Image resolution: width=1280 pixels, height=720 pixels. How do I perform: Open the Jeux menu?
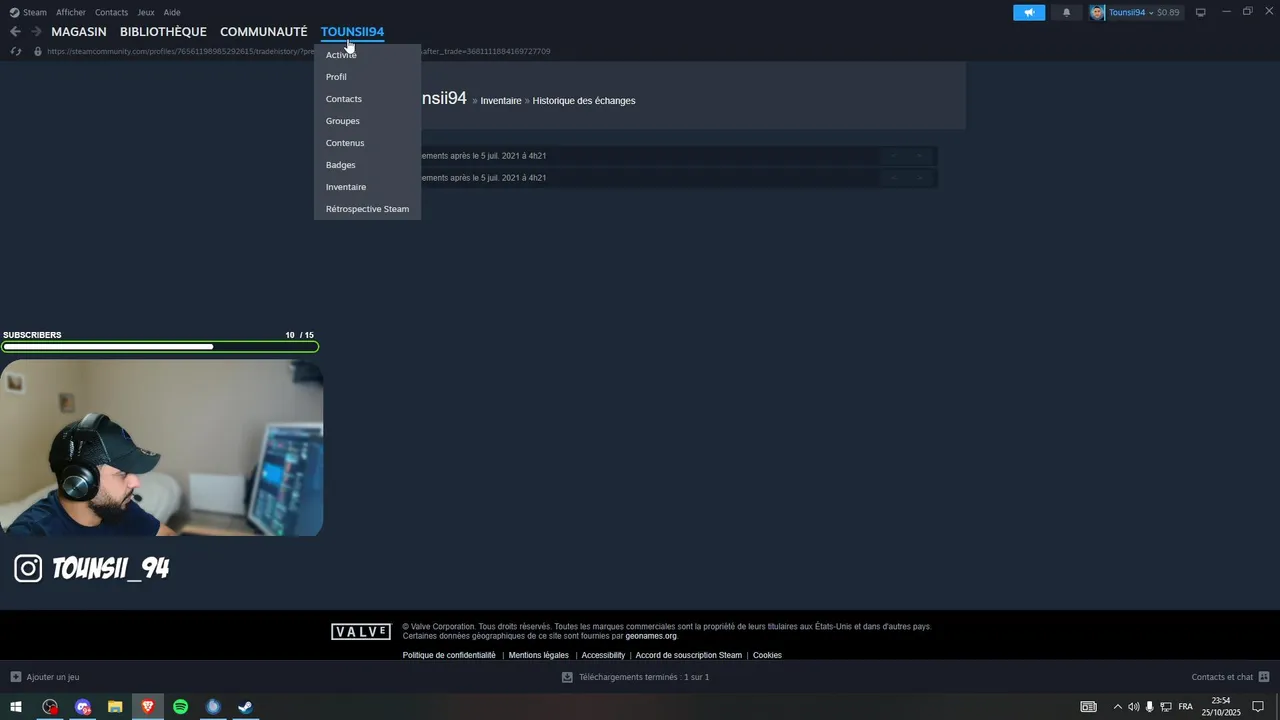point(146,12)
